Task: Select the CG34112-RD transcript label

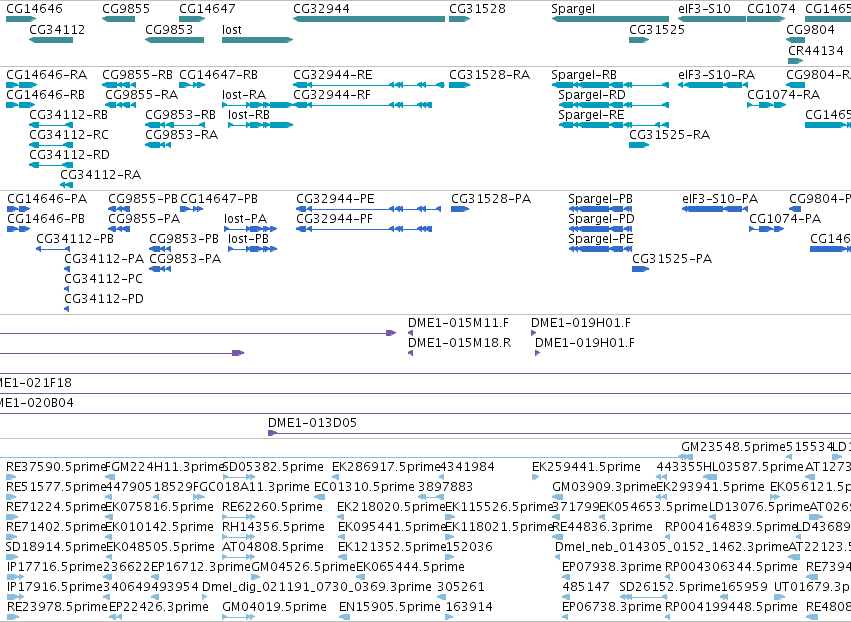Action: 69,155
